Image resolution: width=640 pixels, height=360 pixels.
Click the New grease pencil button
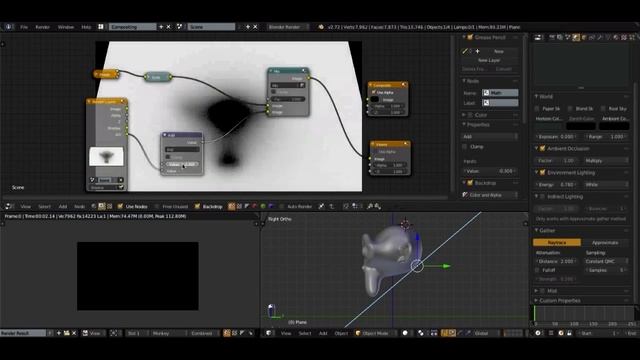click(499, 51)
